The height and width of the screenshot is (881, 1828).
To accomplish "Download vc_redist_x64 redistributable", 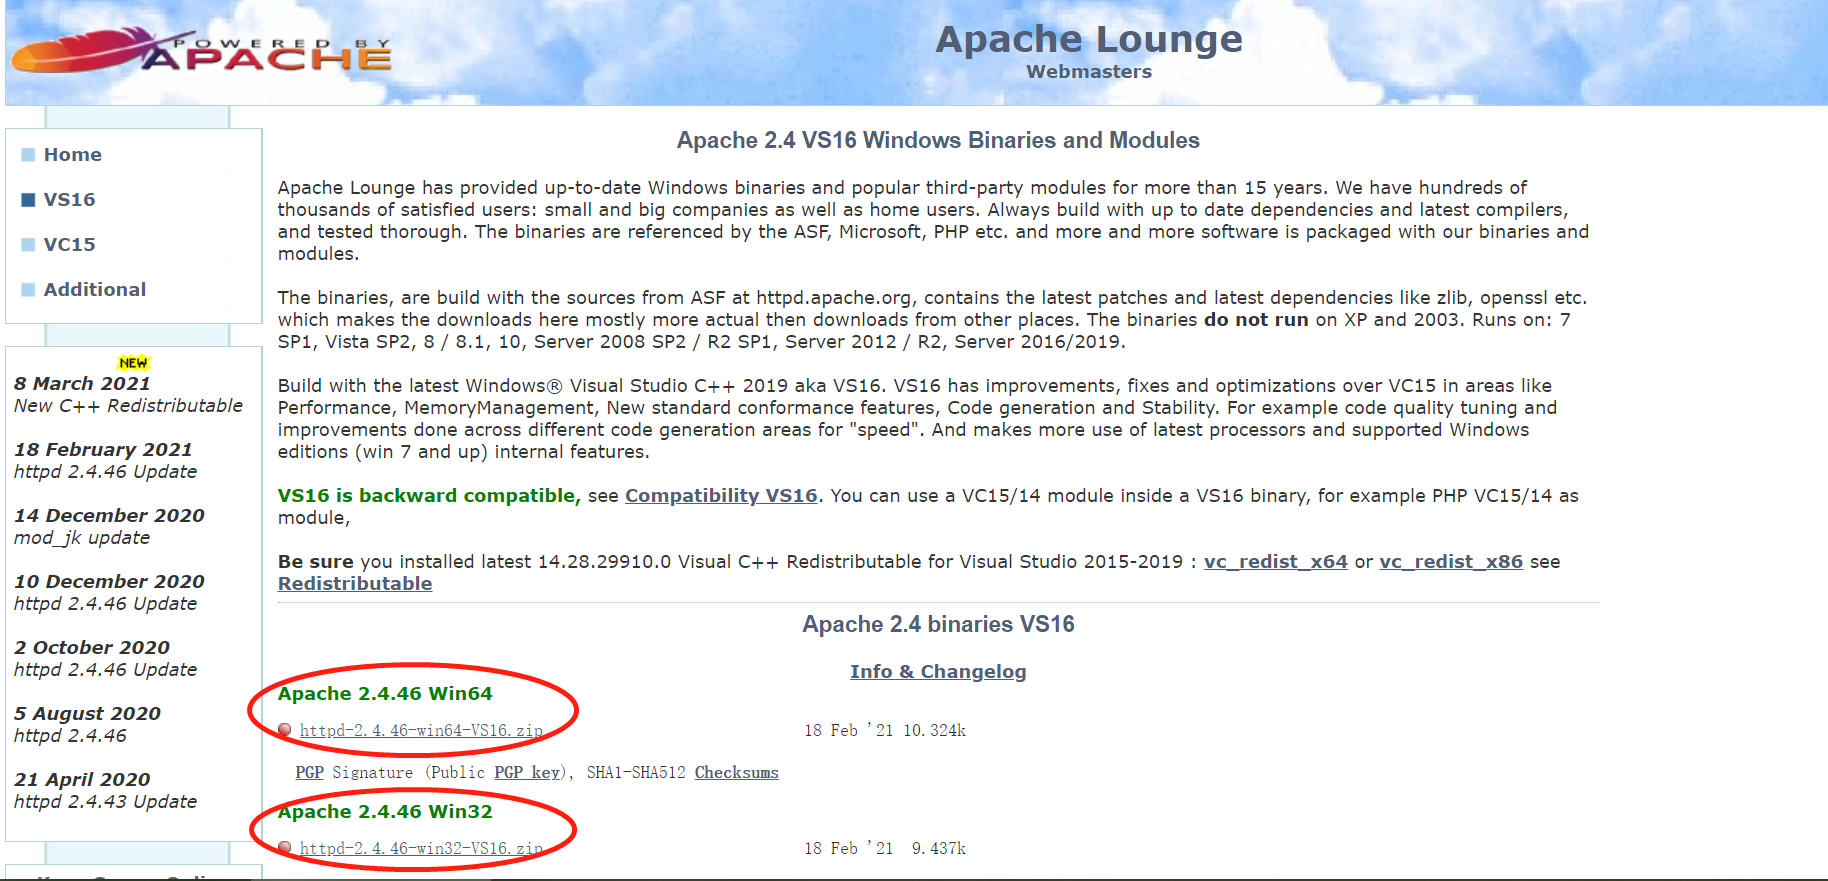I will click(x=1276, y=562).
